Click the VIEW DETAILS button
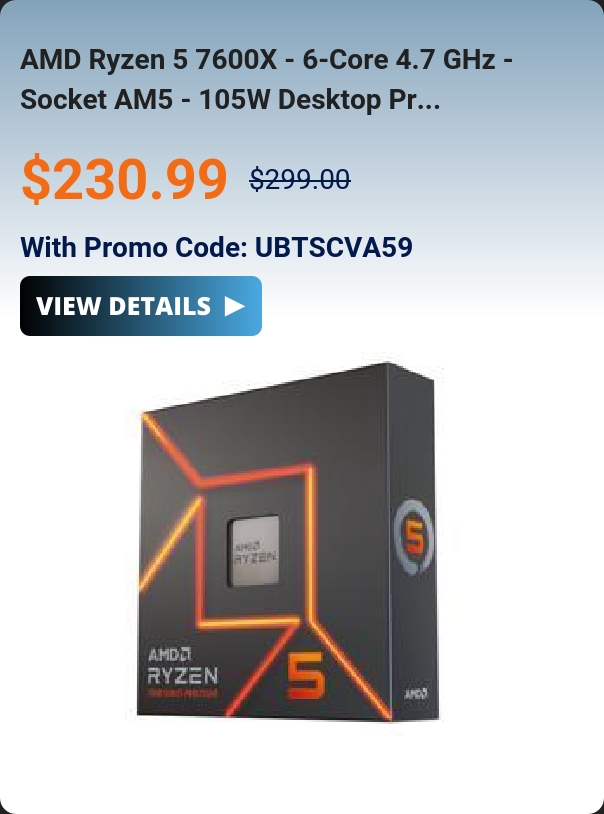Viewport: 604px width, 814px height. point(141,306)
